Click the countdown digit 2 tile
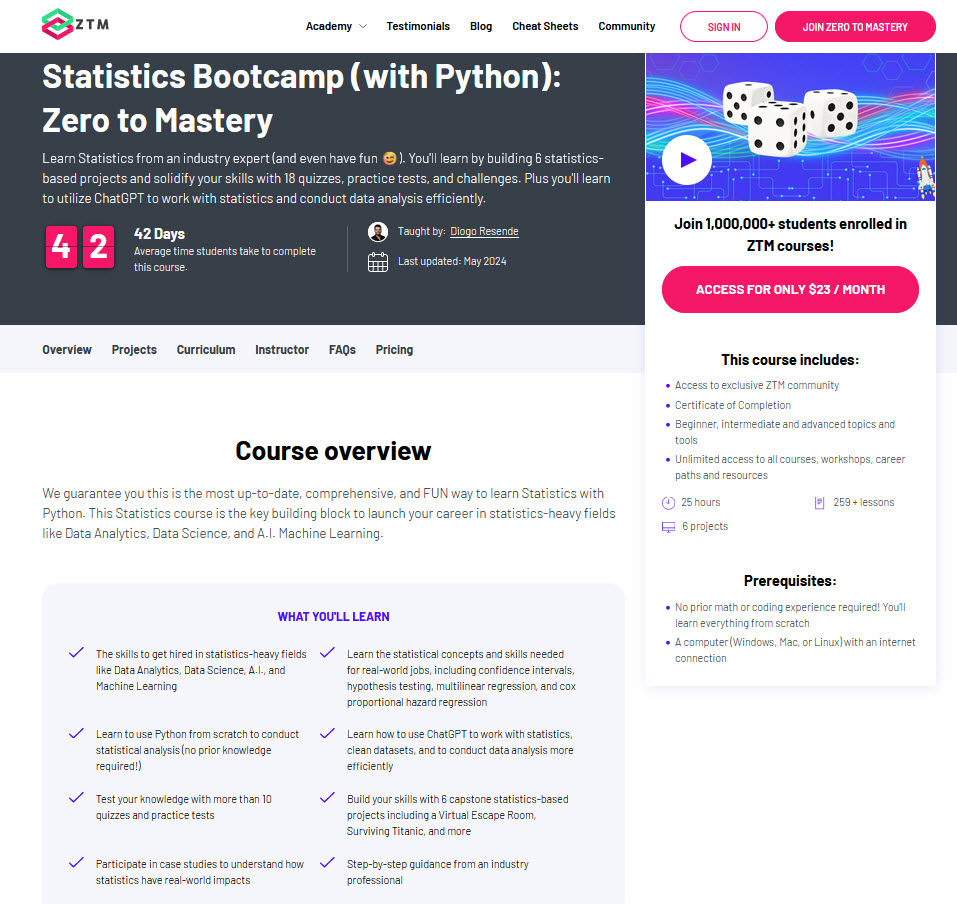The width and height of the screenshot is (957, 904). pos(98,247)
